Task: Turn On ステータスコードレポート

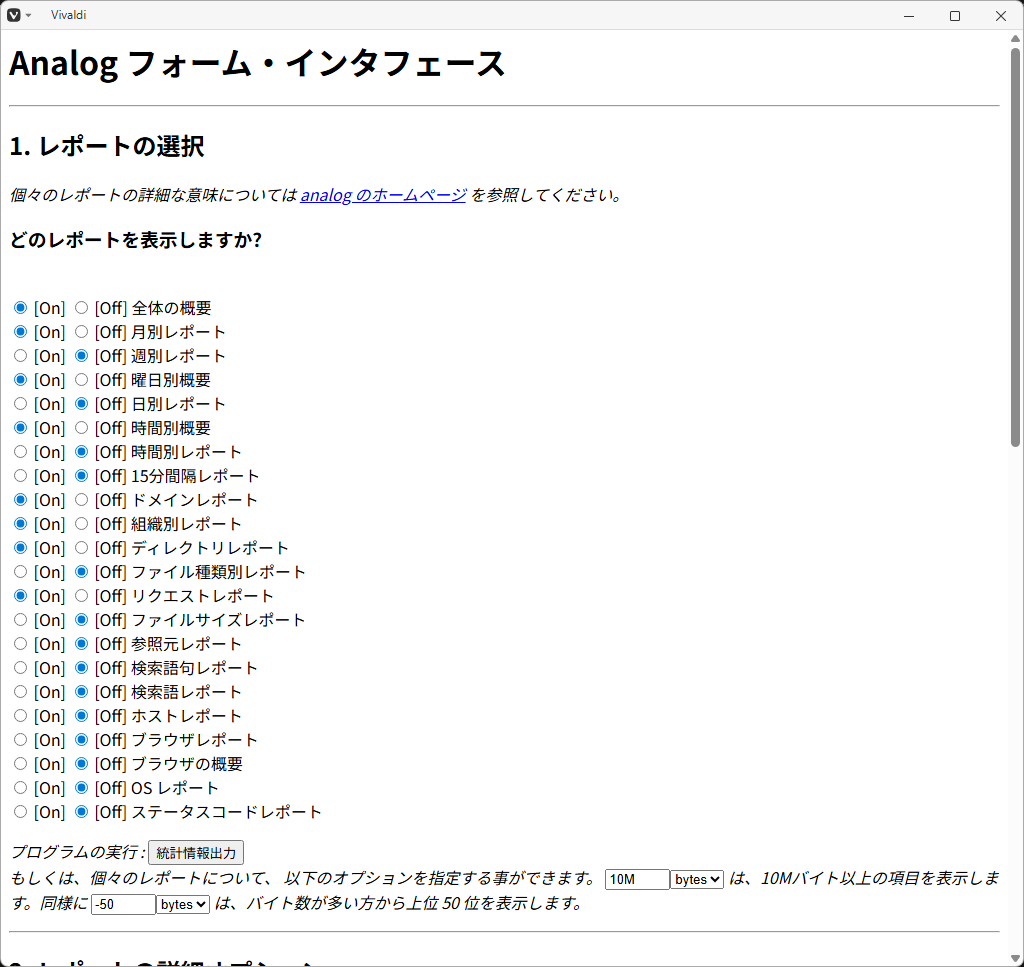Action: click(20, 812)
